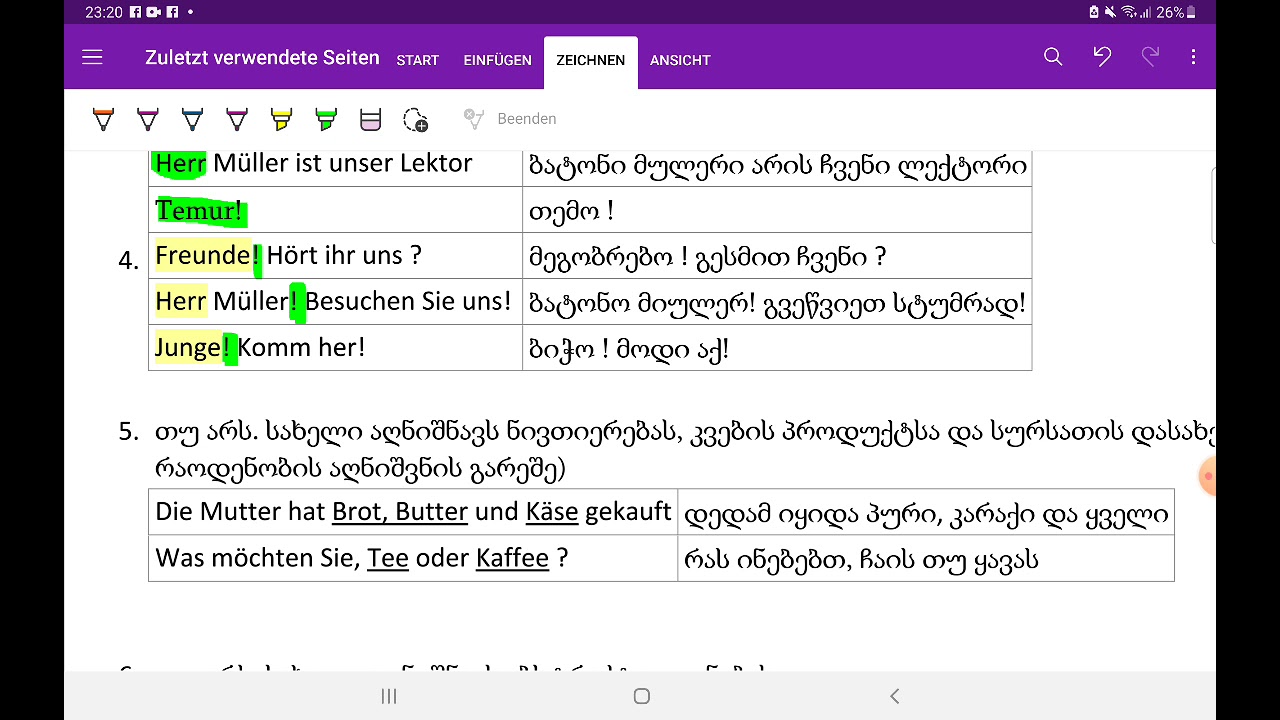This screenshot has height=720, width=1280.
Task: Select the yellow highlighter
Action: (x=281, y=120)
